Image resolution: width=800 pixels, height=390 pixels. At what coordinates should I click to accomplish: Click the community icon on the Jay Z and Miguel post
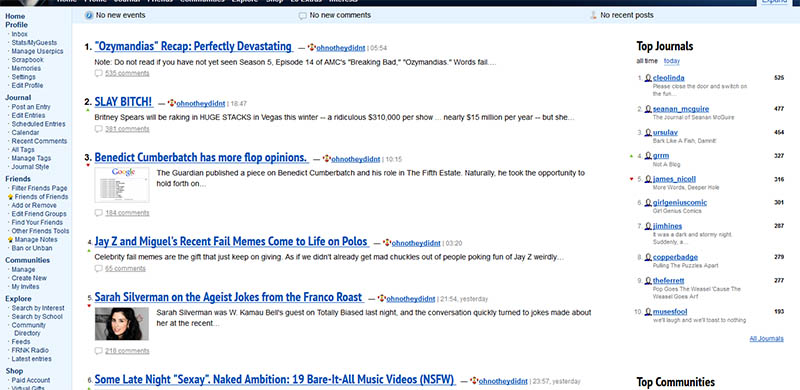pyautogui.click(x=387, y=242)
